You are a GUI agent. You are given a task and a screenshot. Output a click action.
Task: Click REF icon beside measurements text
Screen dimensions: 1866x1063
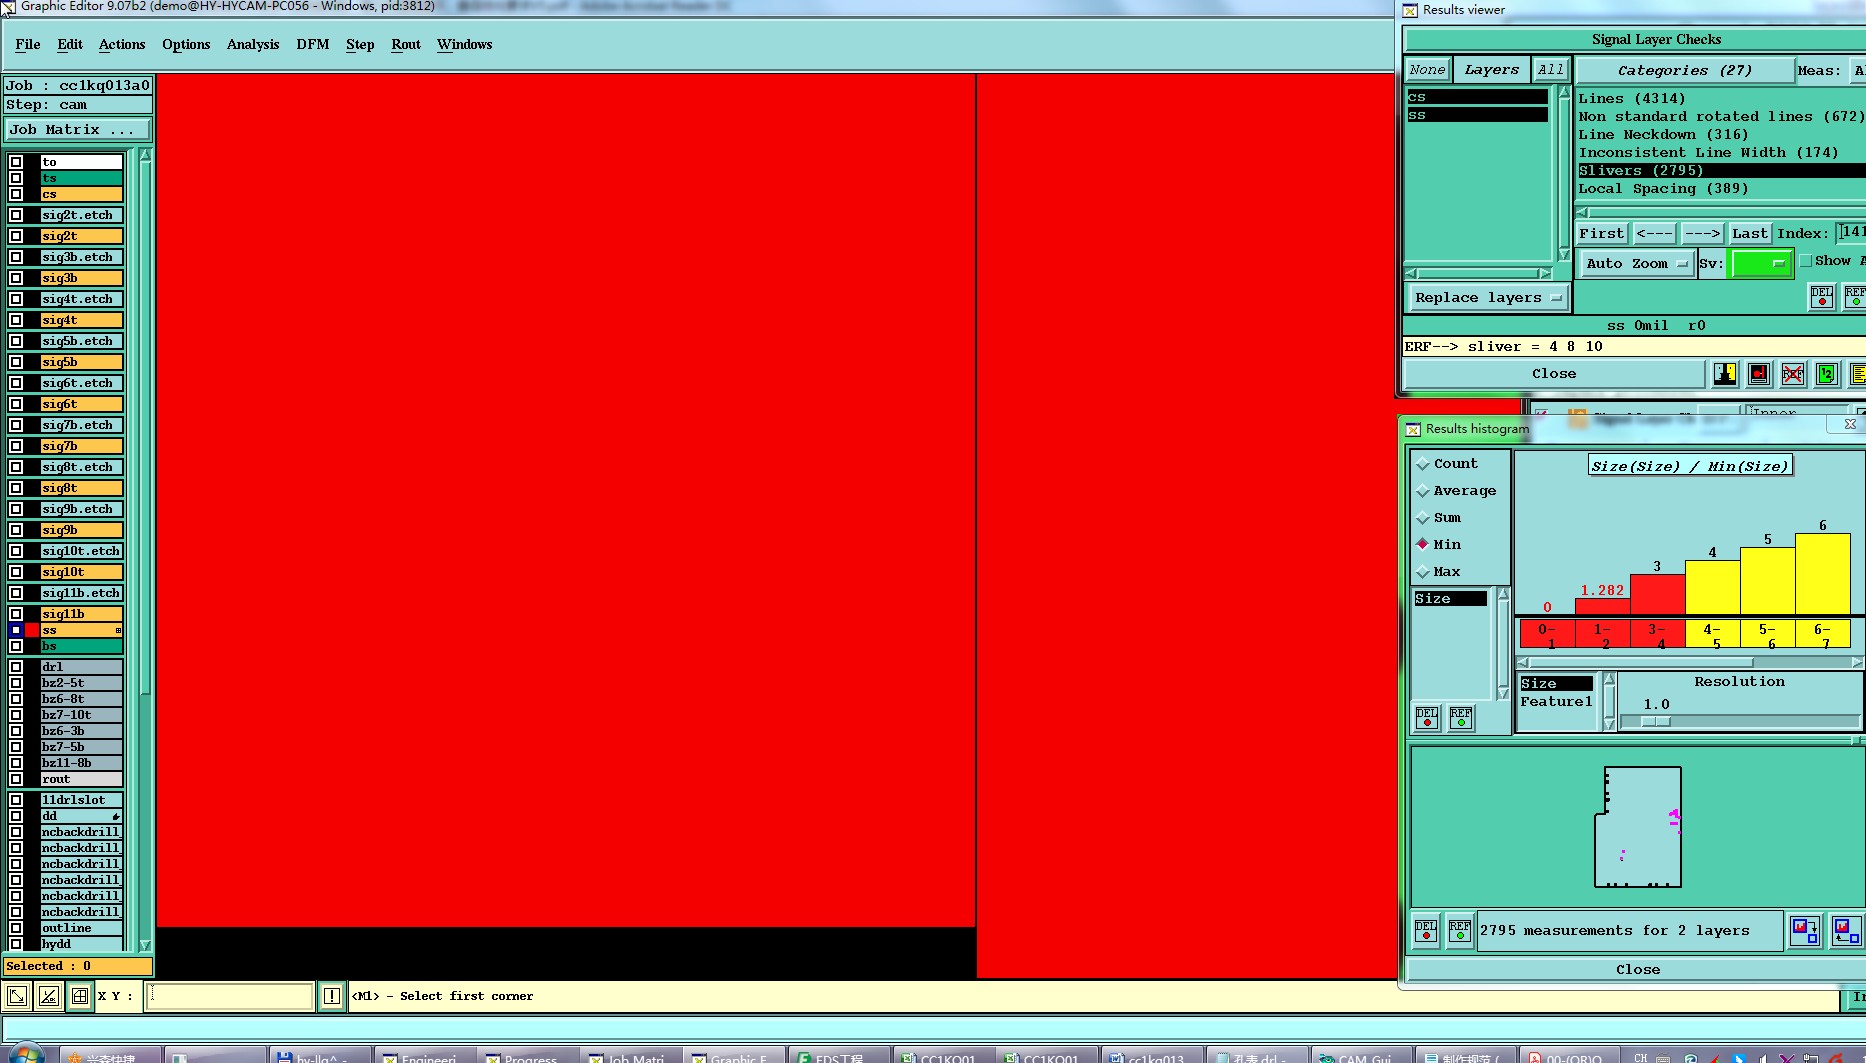(1460, 930)
